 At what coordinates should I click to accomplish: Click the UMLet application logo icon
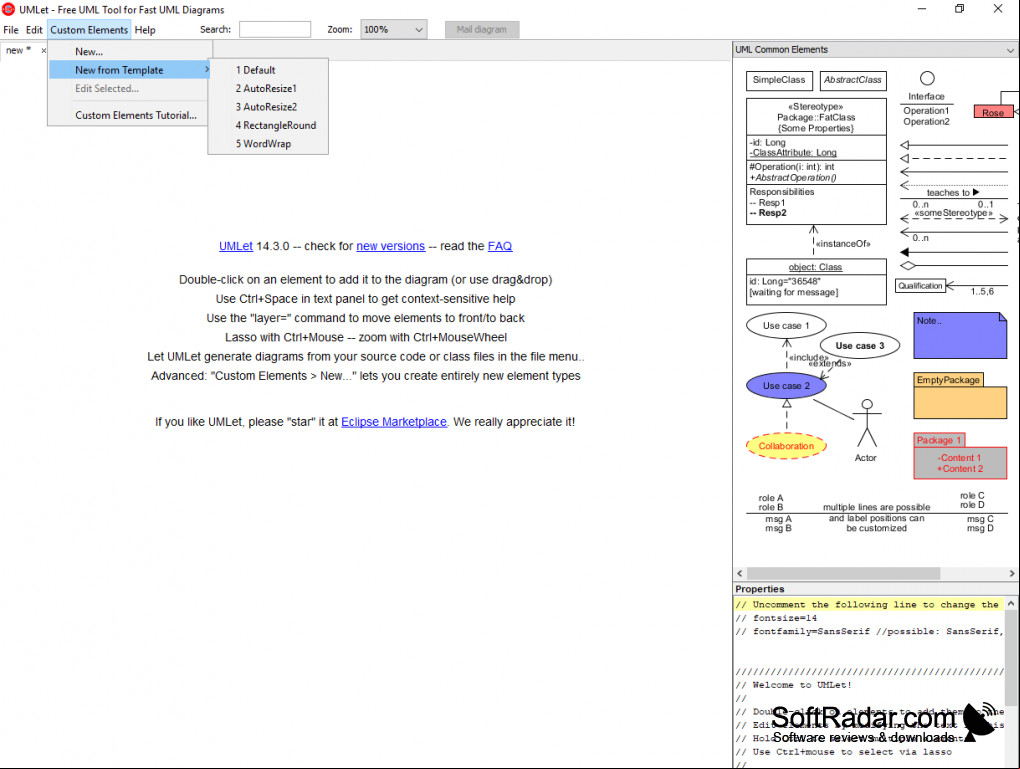pos(8,9)
